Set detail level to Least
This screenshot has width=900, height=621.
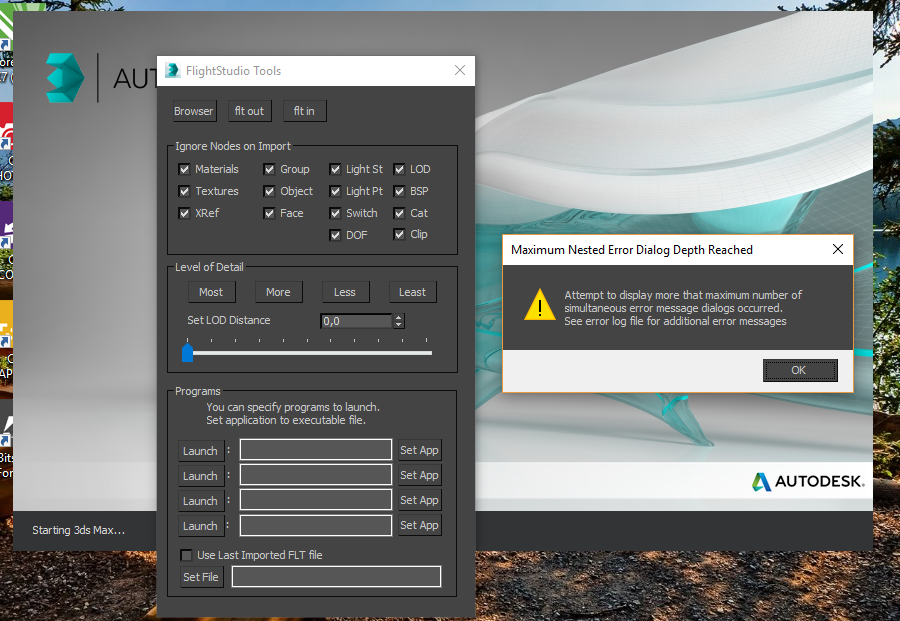coord(412,291)
